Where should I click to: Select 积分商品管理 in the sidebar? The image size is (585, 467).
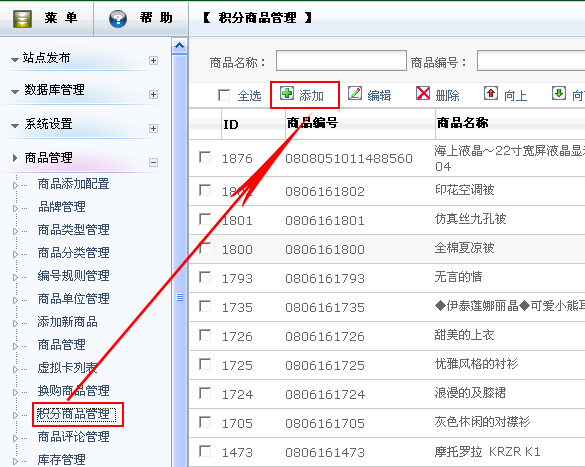tap(73, 414)
